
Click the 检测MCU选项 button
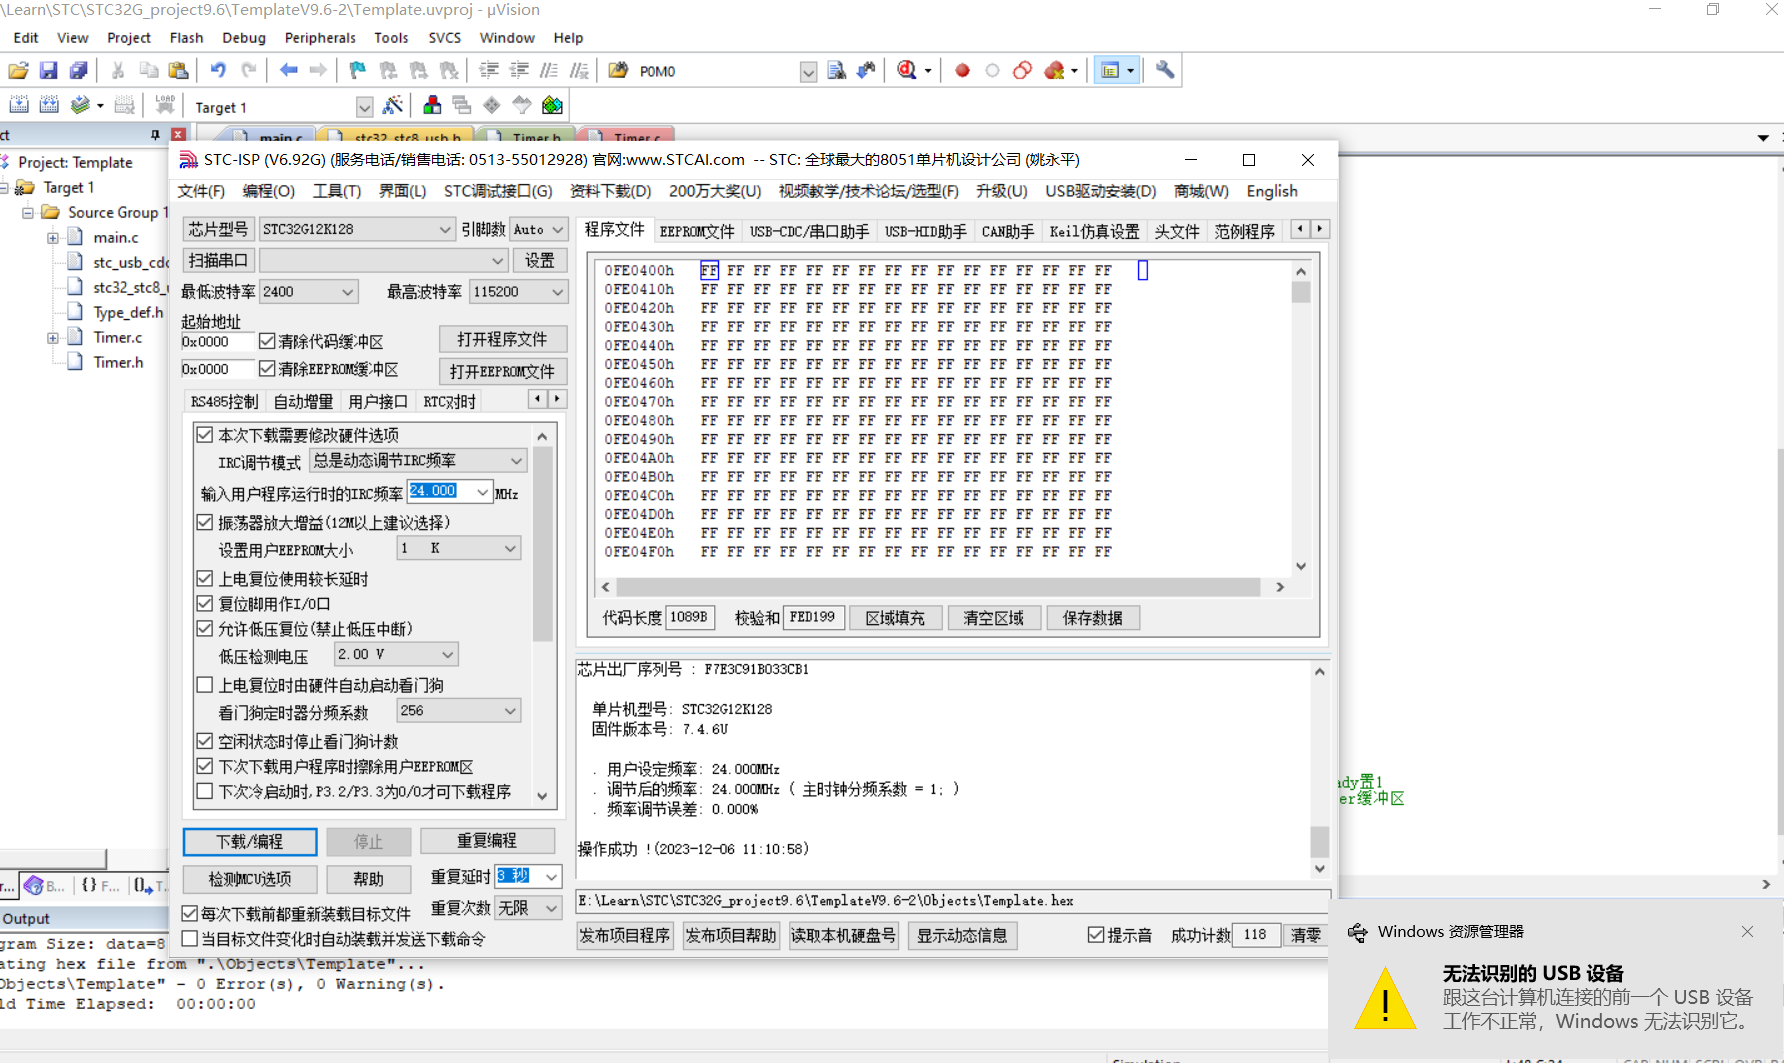(250, 879)
